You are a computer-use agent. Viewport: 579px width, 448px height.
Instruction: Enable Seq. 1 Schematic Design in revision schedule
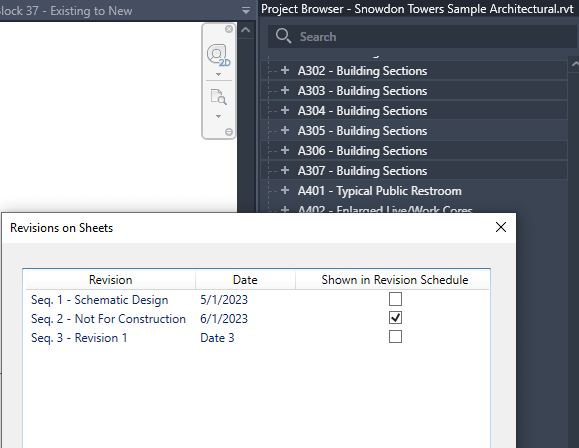(x=395, y=299)
